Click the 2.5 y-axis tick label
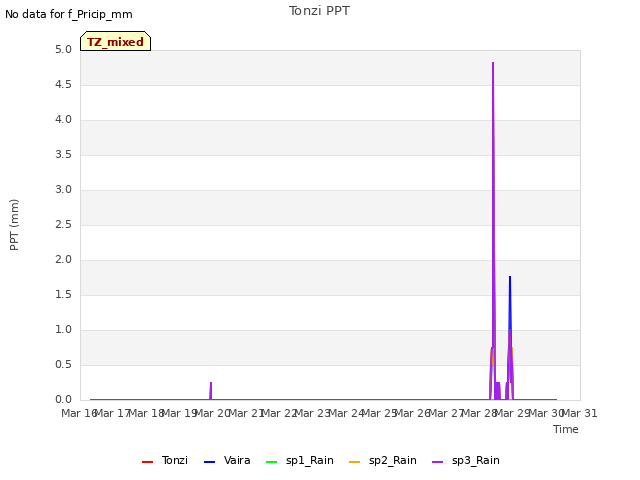640x480 pixels. point(63,224)
